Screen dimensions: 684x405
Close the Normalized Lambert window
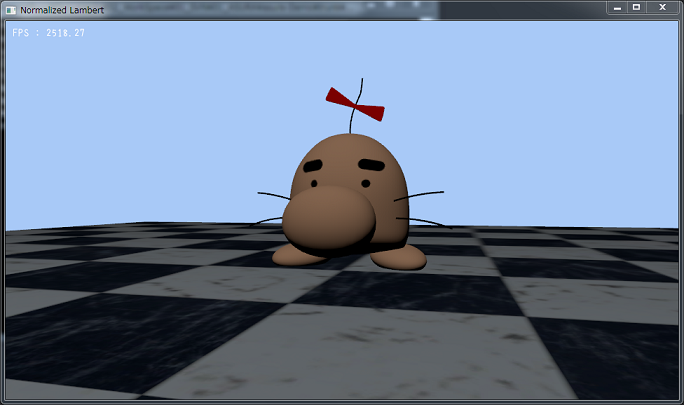pyautogui.click(x=662, y=7)
